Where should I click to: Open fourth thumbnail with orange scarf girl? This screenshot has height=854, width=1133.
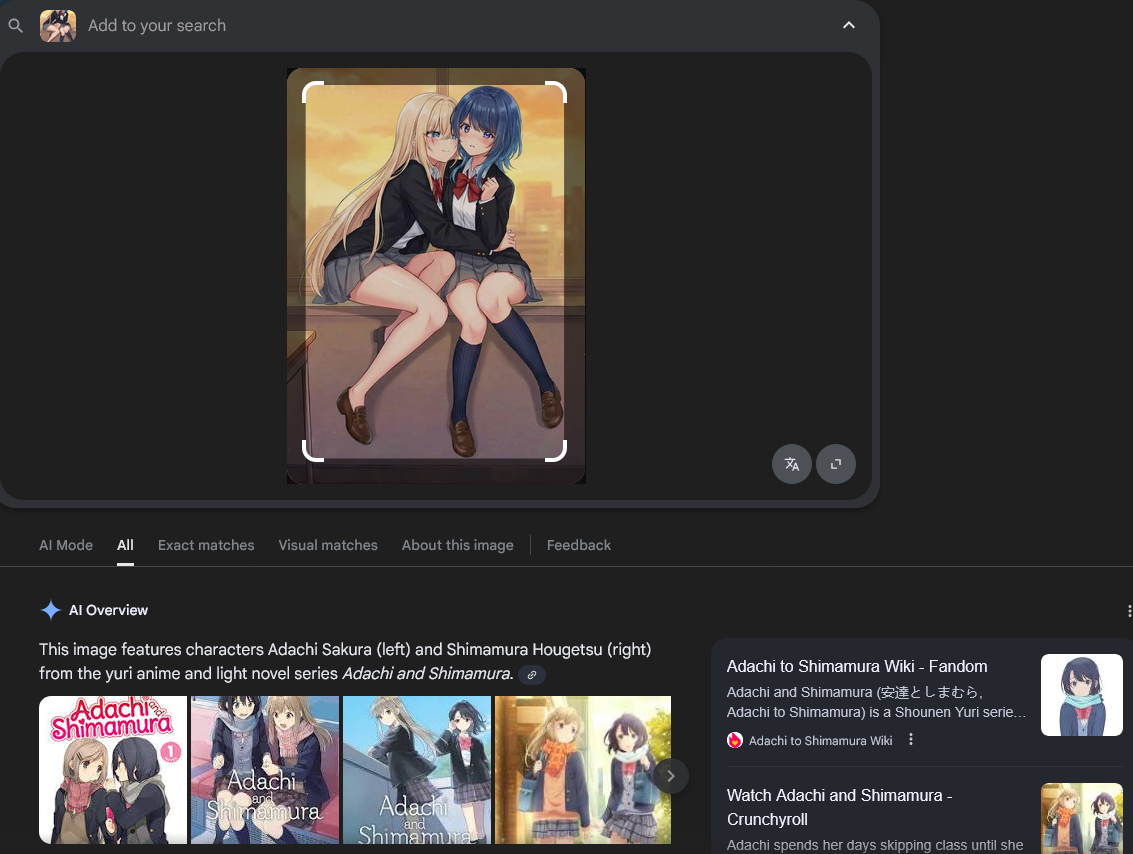tap(583, 770)
